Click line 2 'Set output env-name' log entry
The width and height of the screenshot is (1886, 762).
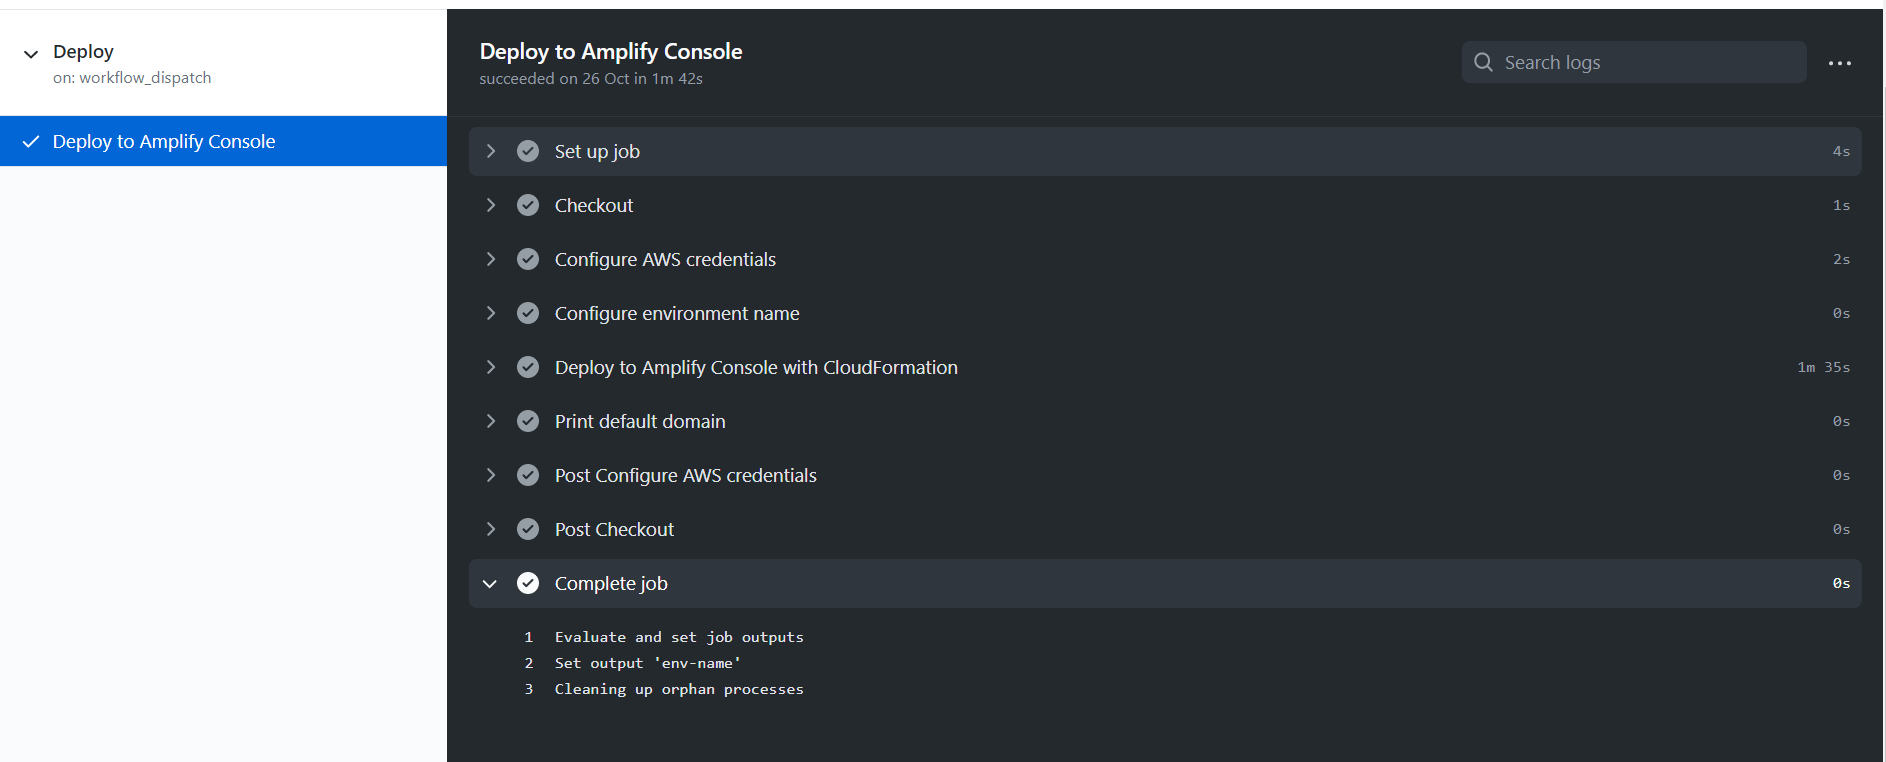tap(646, 662)
